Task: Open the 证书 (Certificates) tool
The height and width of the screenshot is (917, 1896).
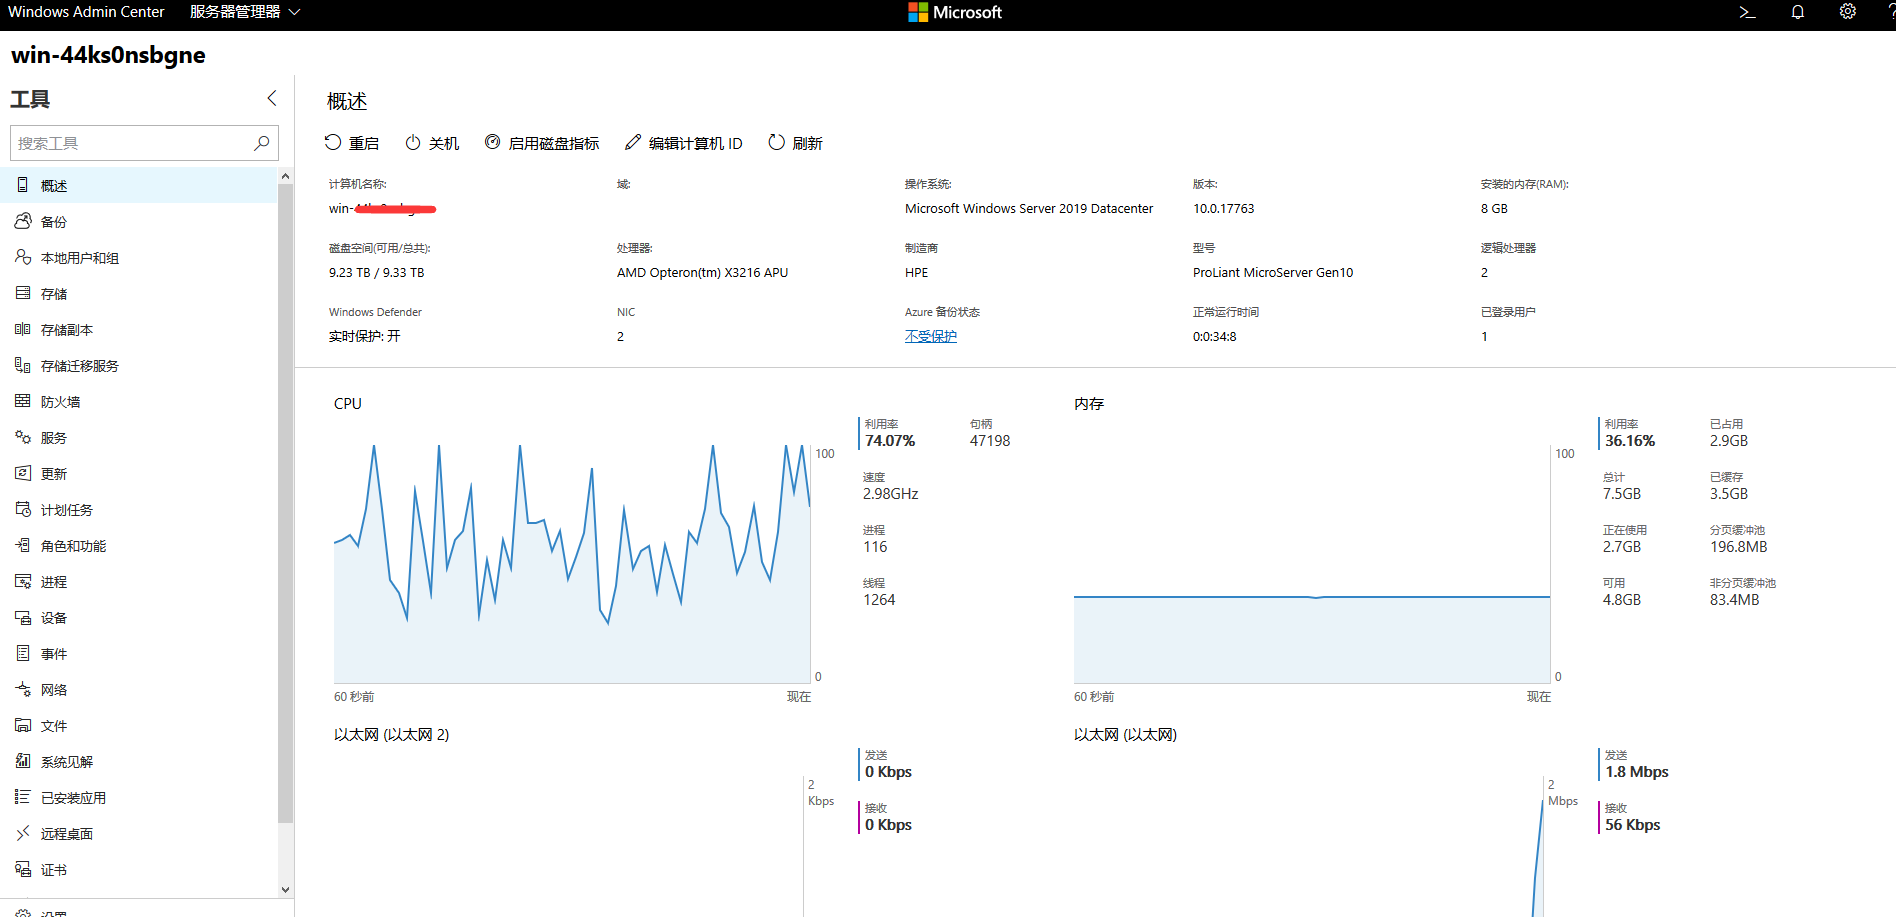Action: tap(53, 868)
